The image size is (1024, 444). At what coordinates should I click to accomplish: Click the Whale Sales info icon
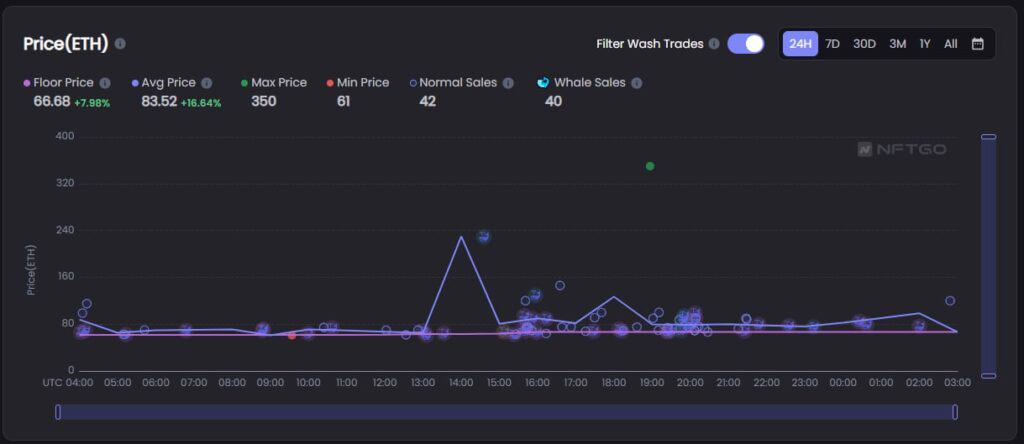tap(636, 83)
